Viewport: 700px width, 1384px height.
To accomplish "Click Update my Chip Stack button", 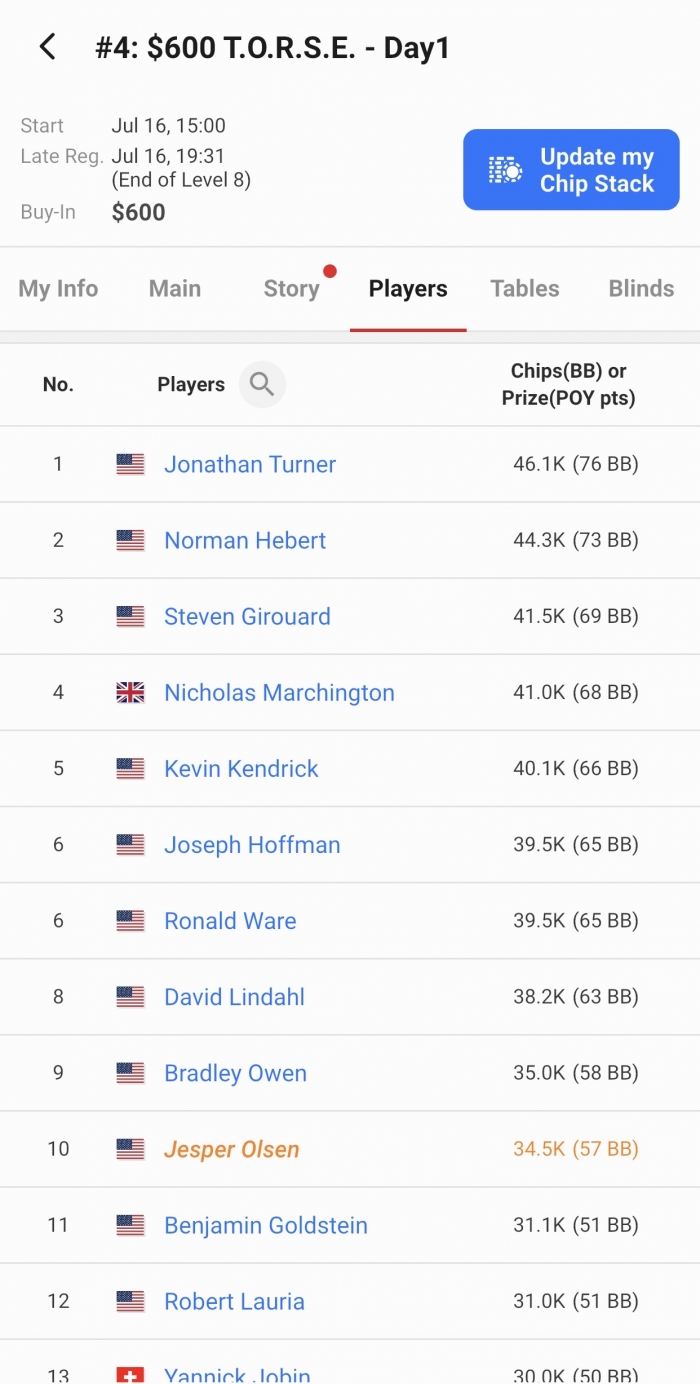I will coord(571,170).
